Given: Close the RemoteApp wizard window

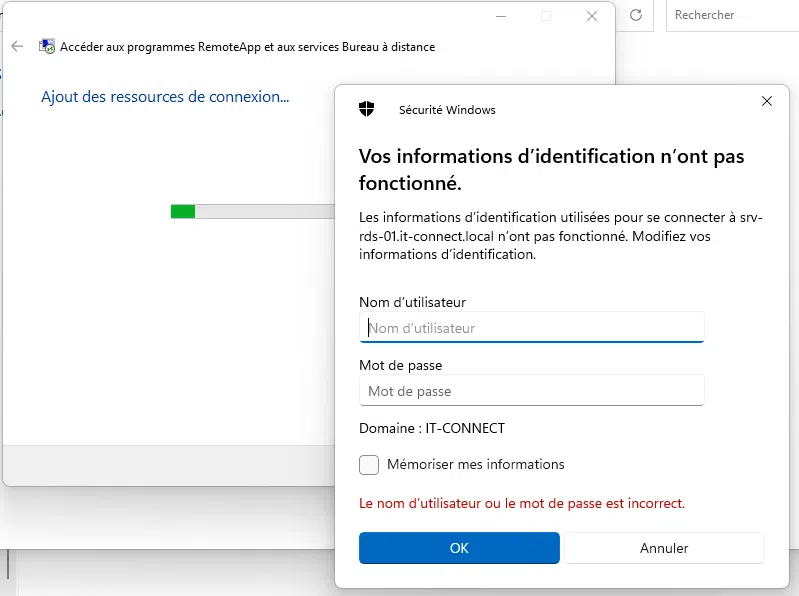Looking at the screenshot, I should [x=592, y=16].
